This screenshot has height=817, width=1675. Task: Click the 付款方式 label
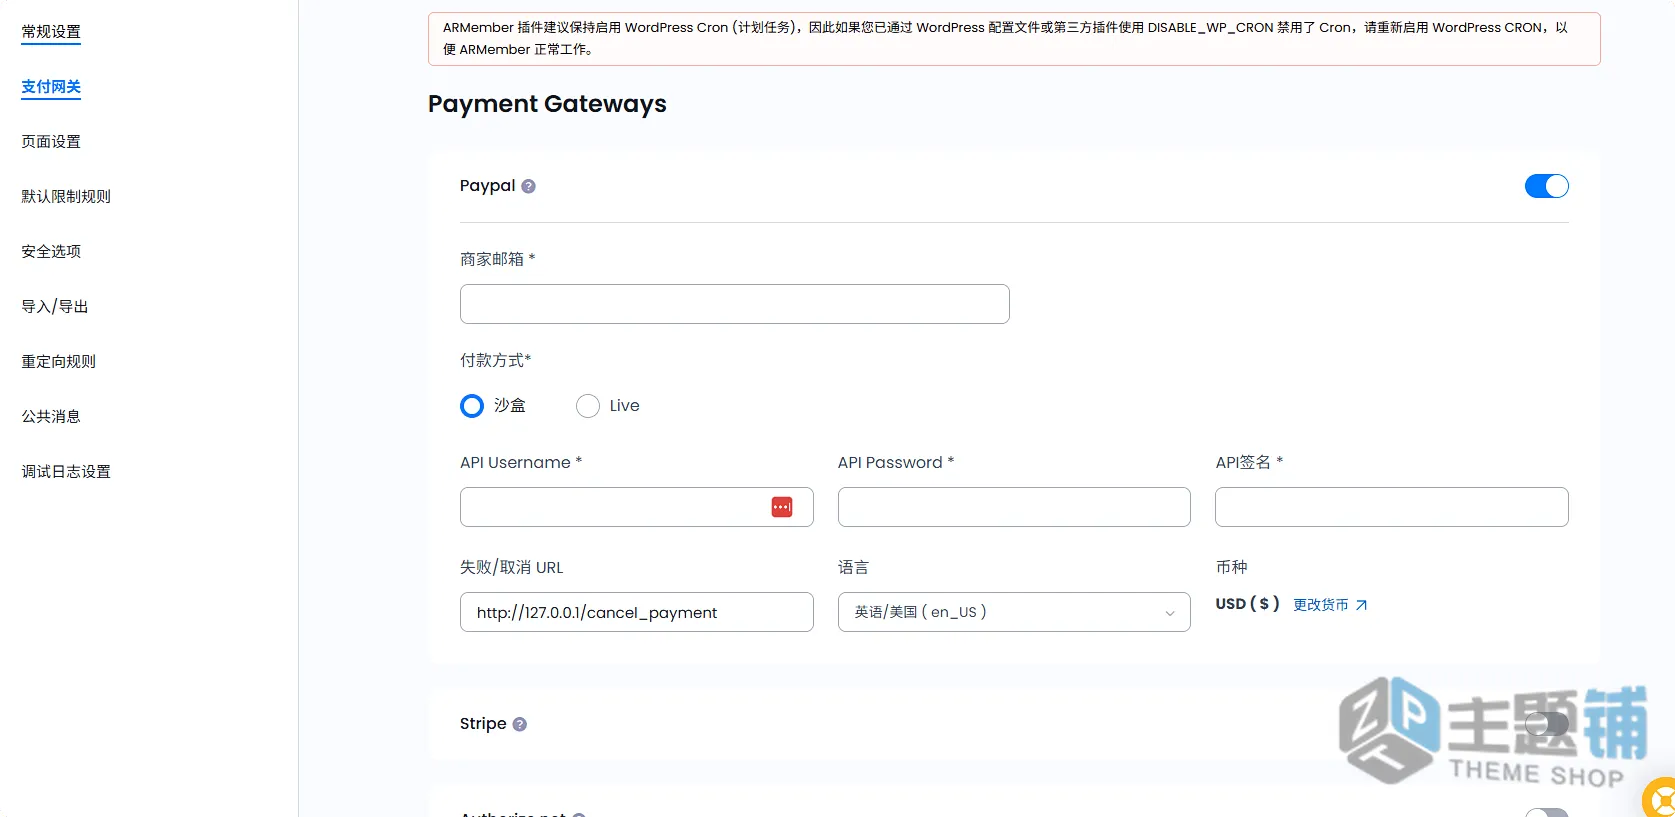tap(496, 360)
